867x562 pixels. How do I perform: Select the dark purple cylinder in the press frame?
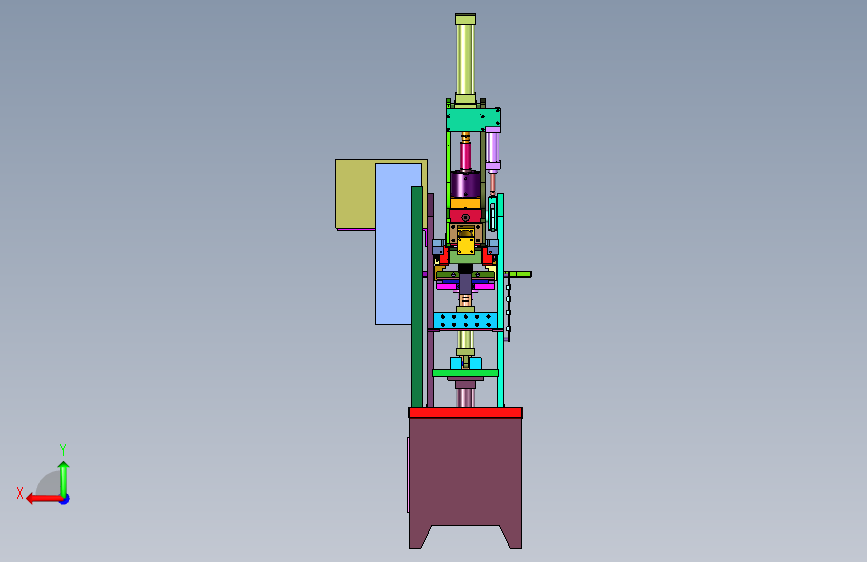click(x=465, y=185)
